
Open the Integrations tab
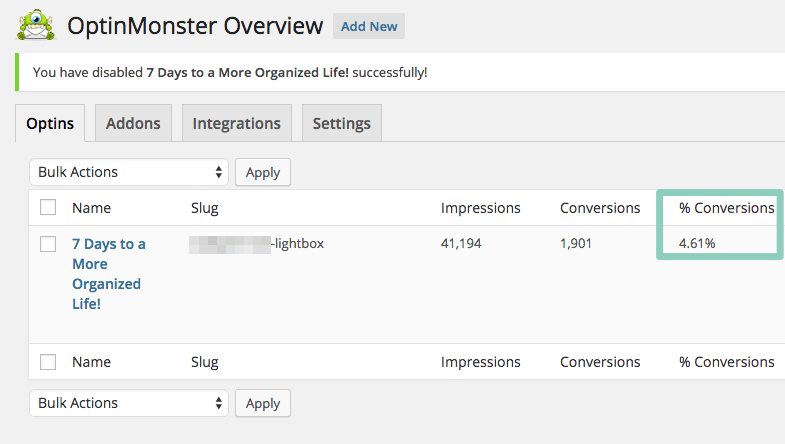[x=237, y=123]
